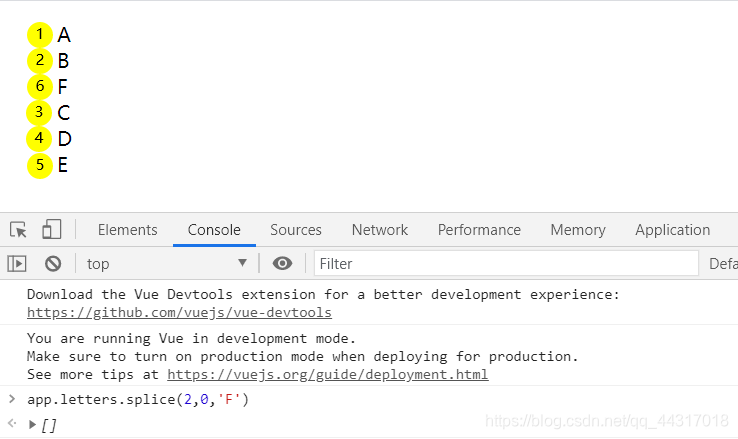This screenshot has width=738, height=439.
Task: Click the yellow badge numbered 1
Action: pyautogui.click(x=40, y=35)
